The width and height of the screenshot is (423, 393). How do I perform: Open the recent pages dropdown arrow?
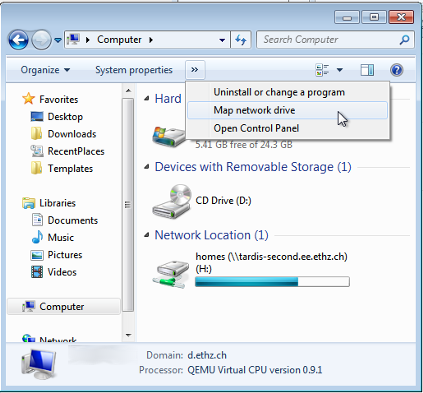(58, 40)
